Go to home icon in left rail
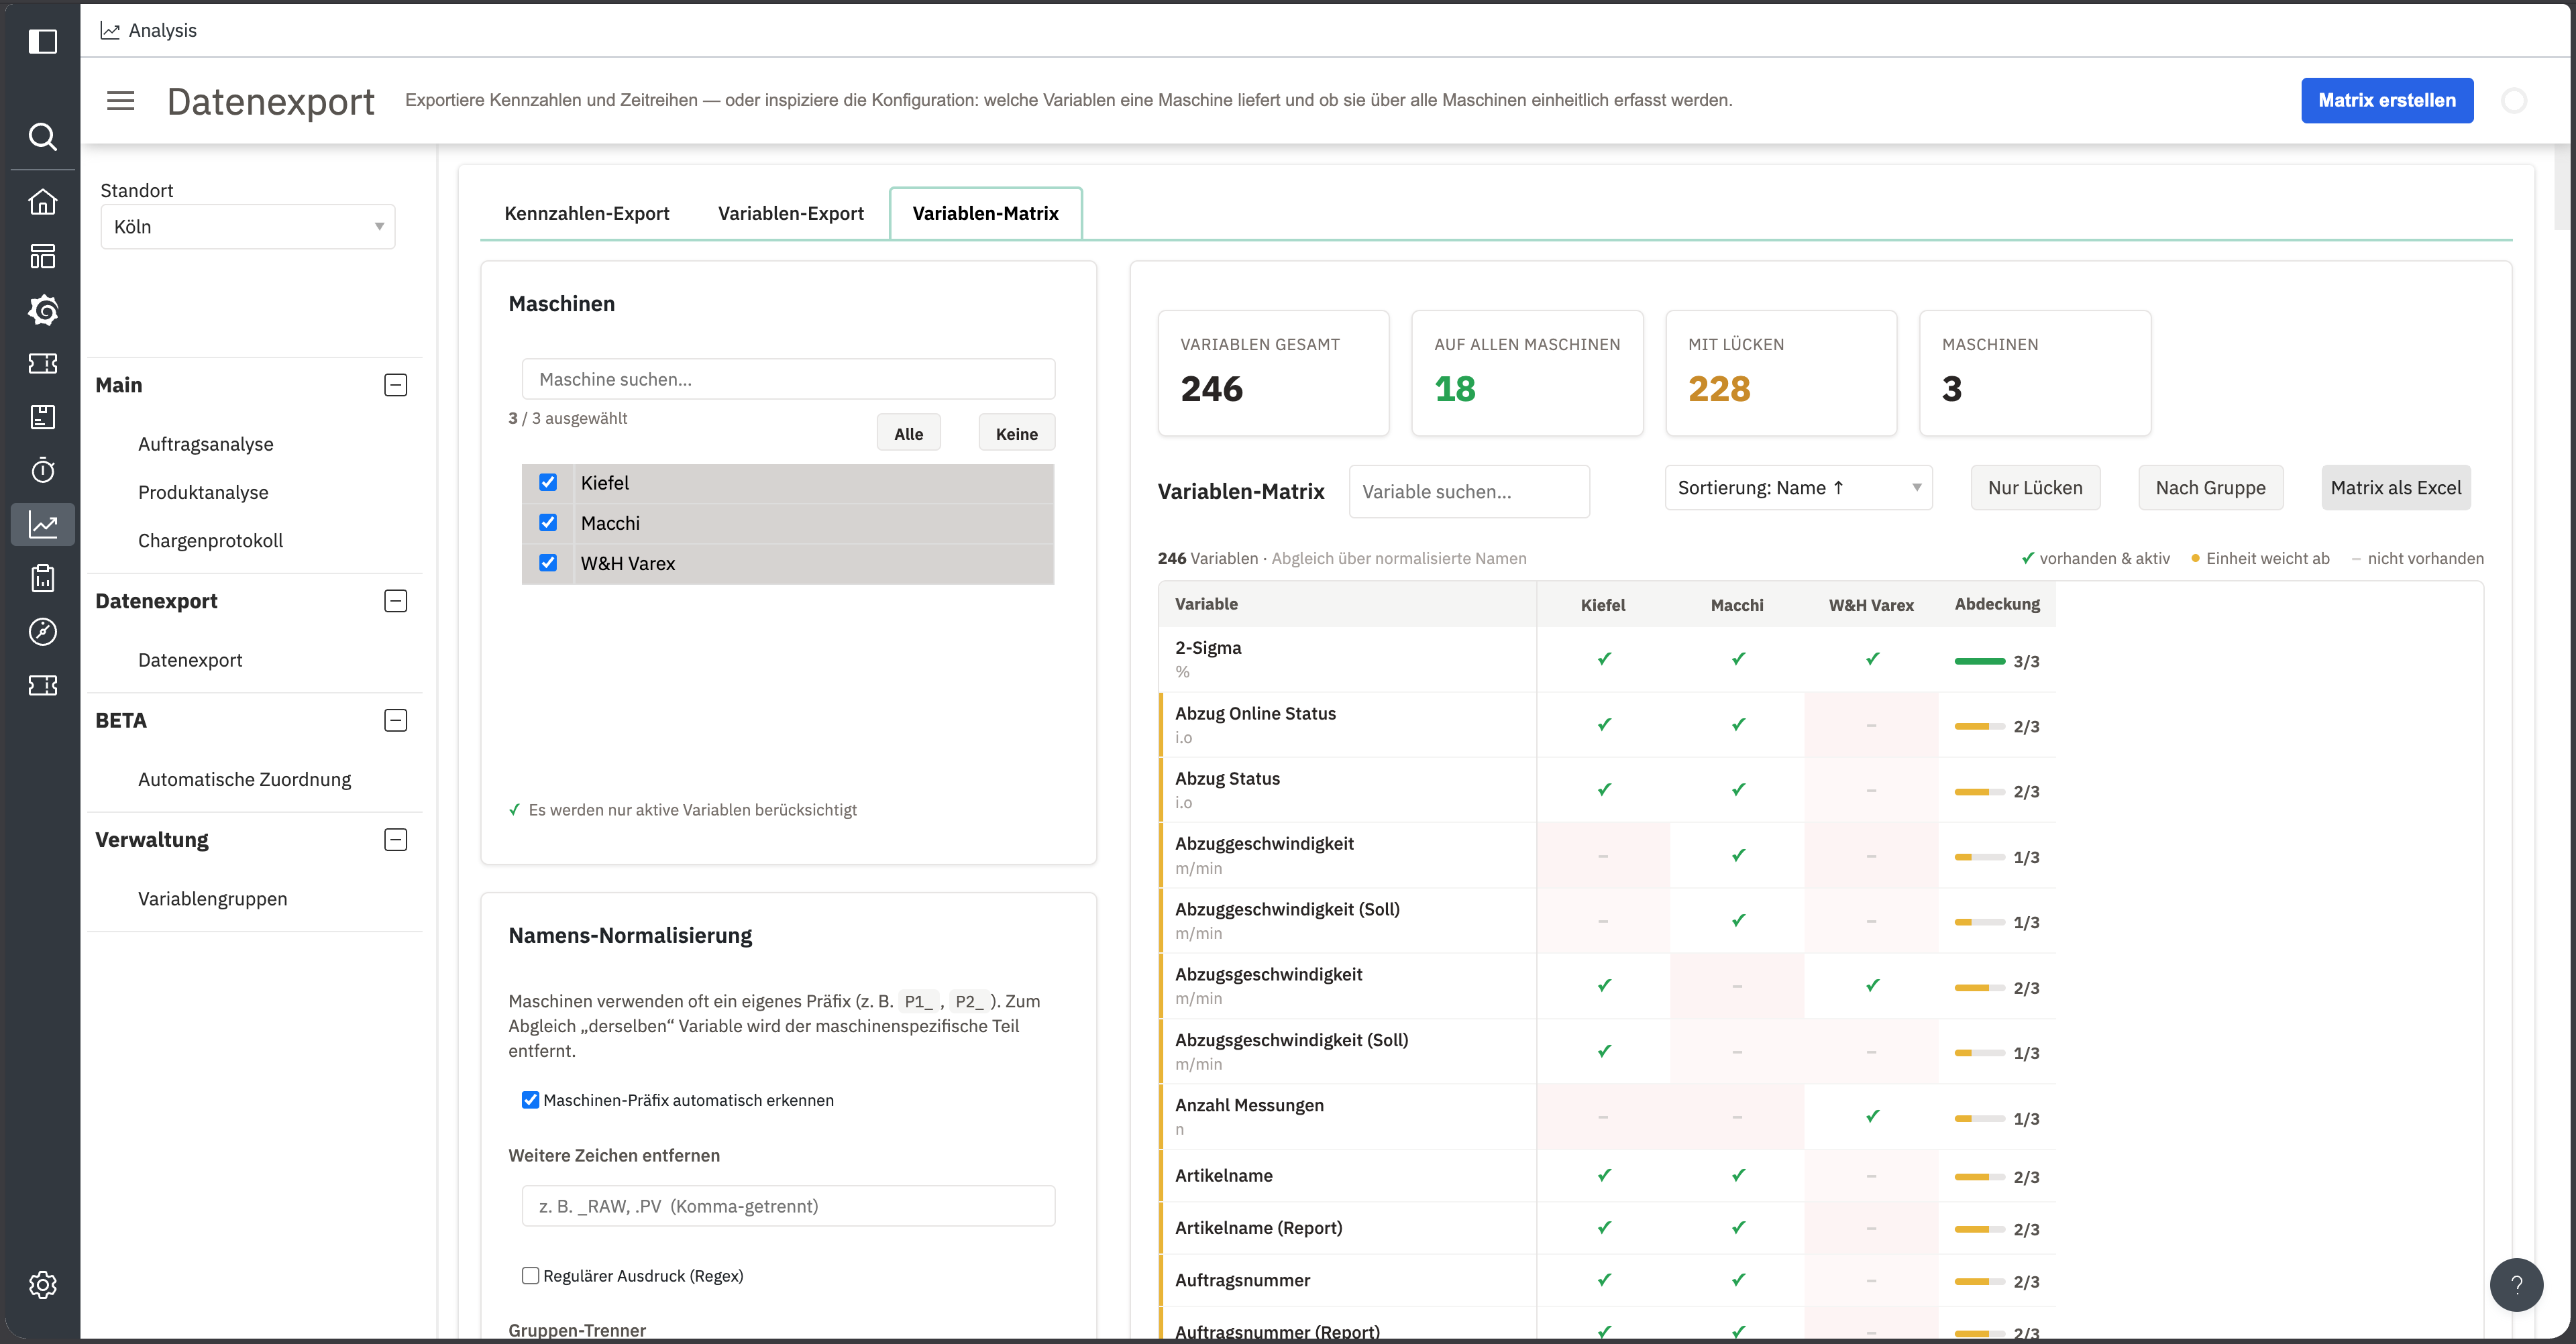 point(42,202)
